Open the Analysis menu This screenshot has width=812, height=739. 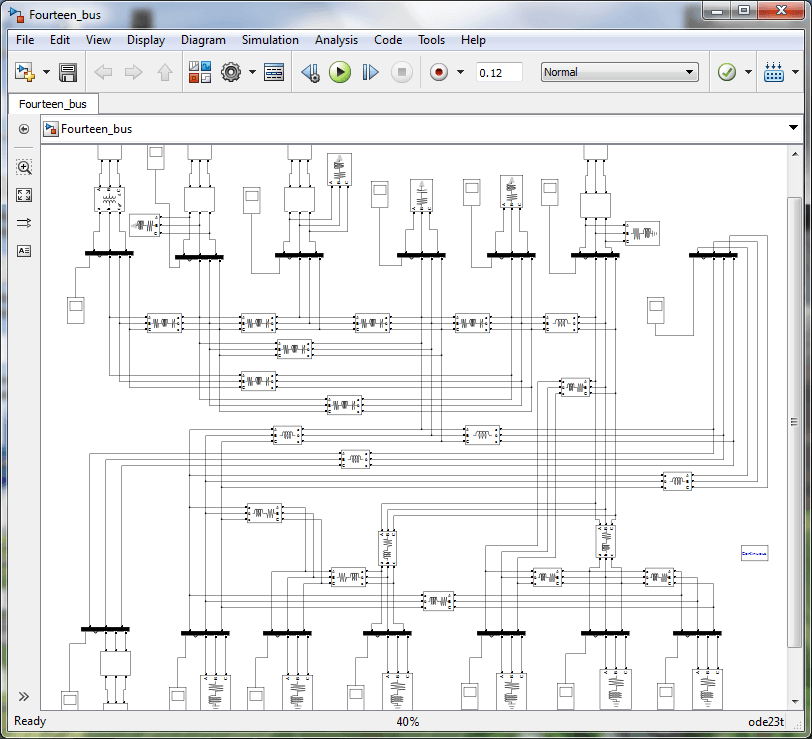[336, 40]
